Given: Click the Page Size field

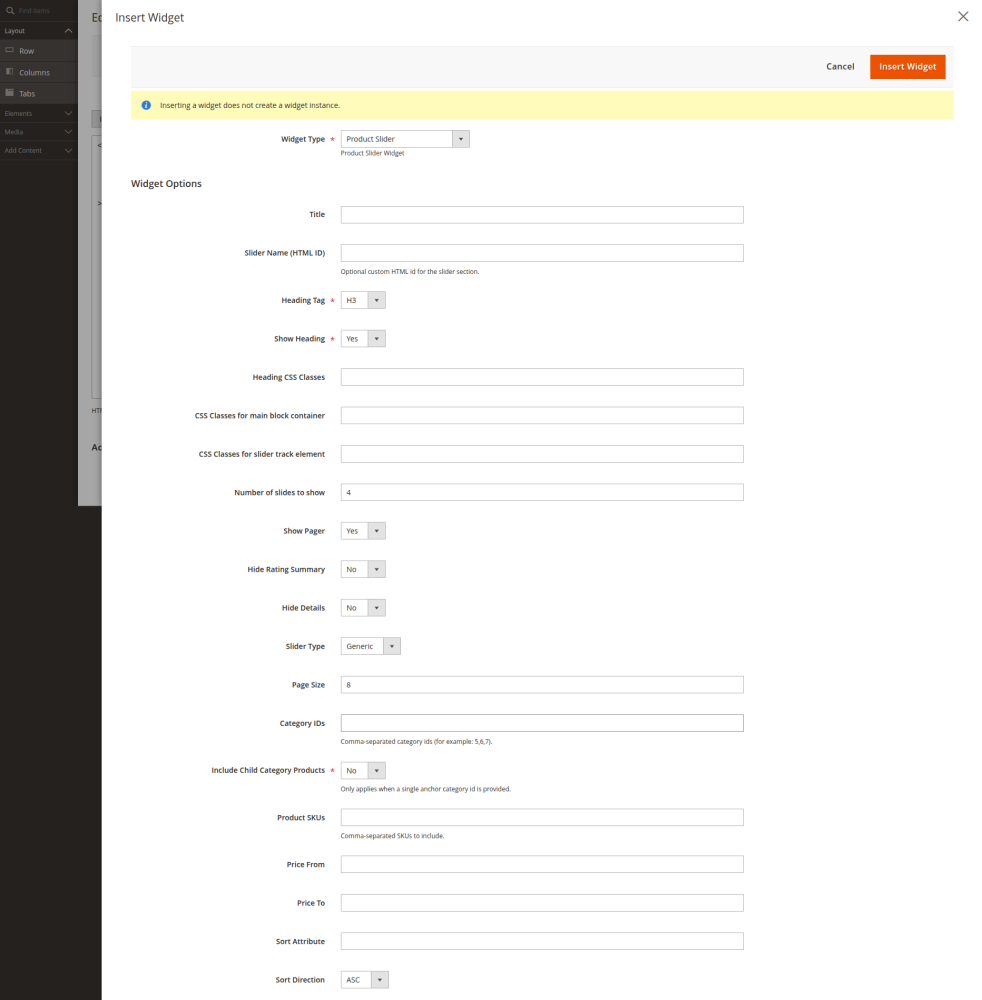Looking at the screenshot, I should (542, 685).
